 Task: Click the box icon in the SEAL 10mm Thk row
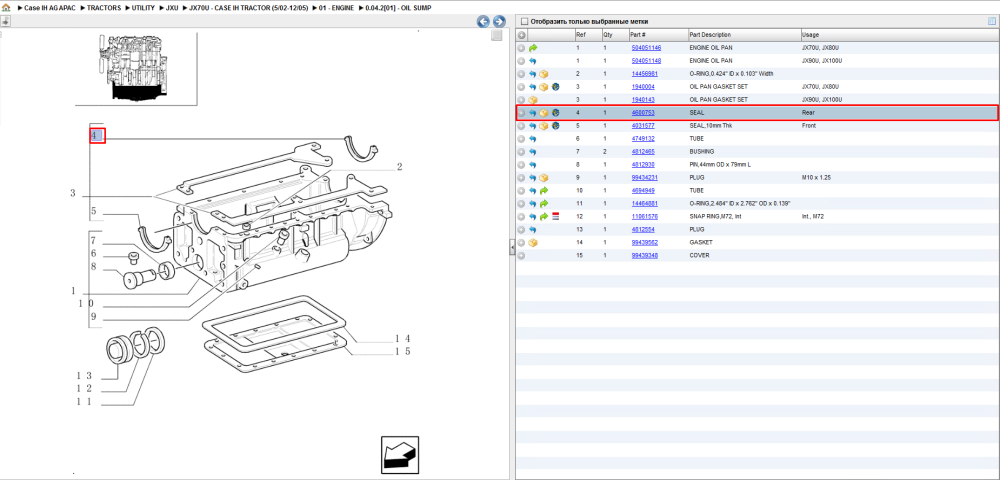pyautogui.click(x=544, y=126)
